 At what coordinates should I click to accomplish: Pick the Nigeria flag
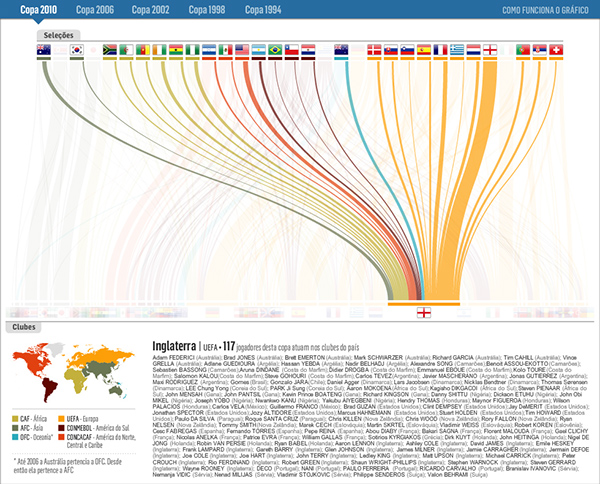coord(192,50)
